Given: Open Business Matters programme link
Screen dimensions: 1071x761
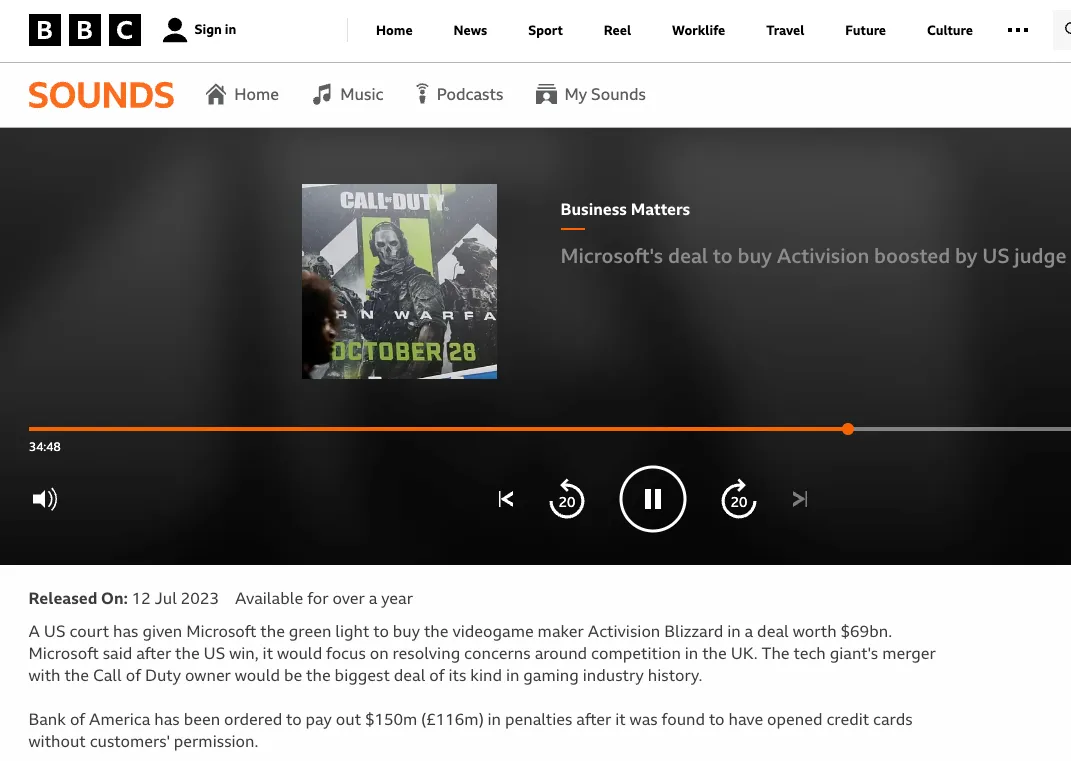Looking at the screenshot, I should 625,210.
